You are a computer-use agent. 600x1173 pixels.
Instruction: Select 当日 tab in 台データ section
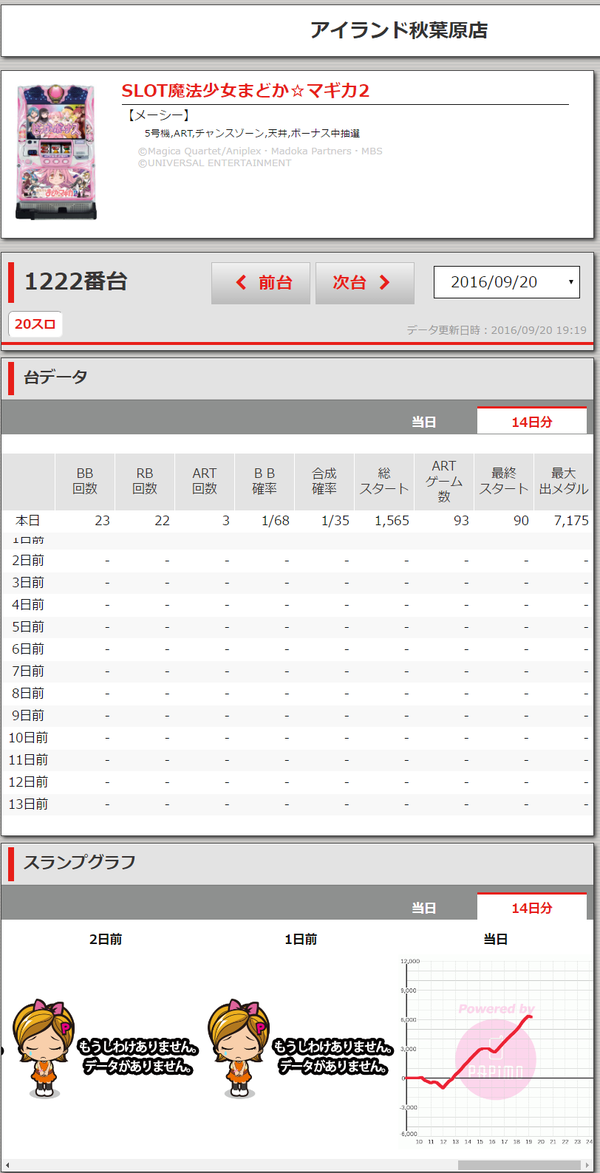point(423,422)
